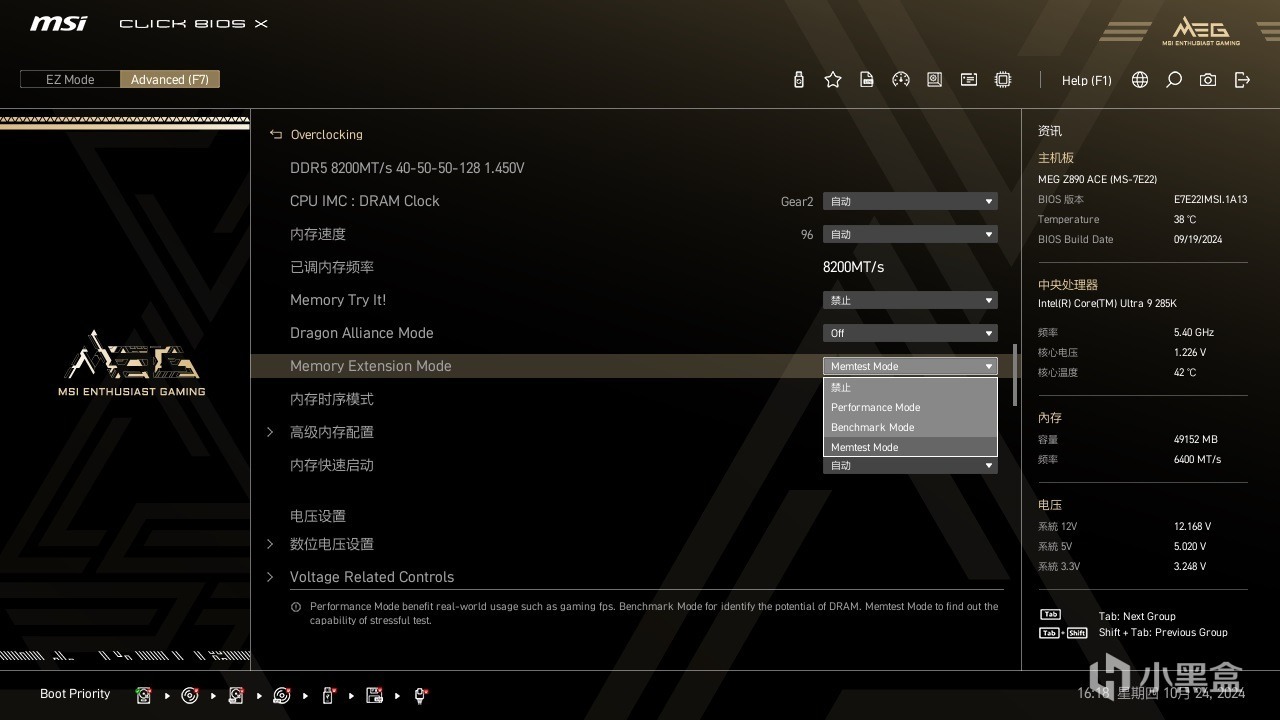
Task: Click the info icon beside the help description
Action: coord(296,607)
